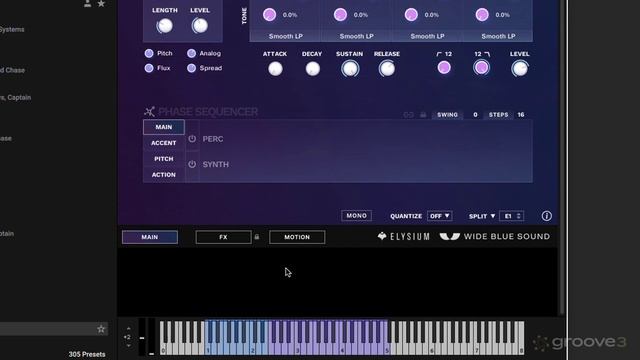
Task: Select the PITCH sequencer tab
Action: point(164,159)
